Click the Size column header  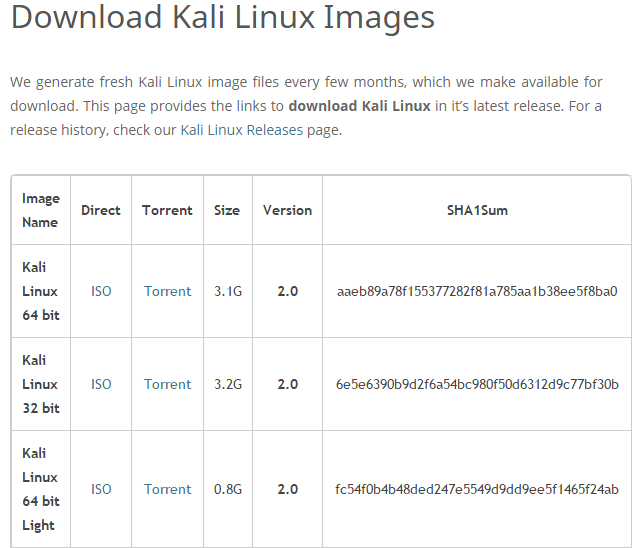click(227, 210)
